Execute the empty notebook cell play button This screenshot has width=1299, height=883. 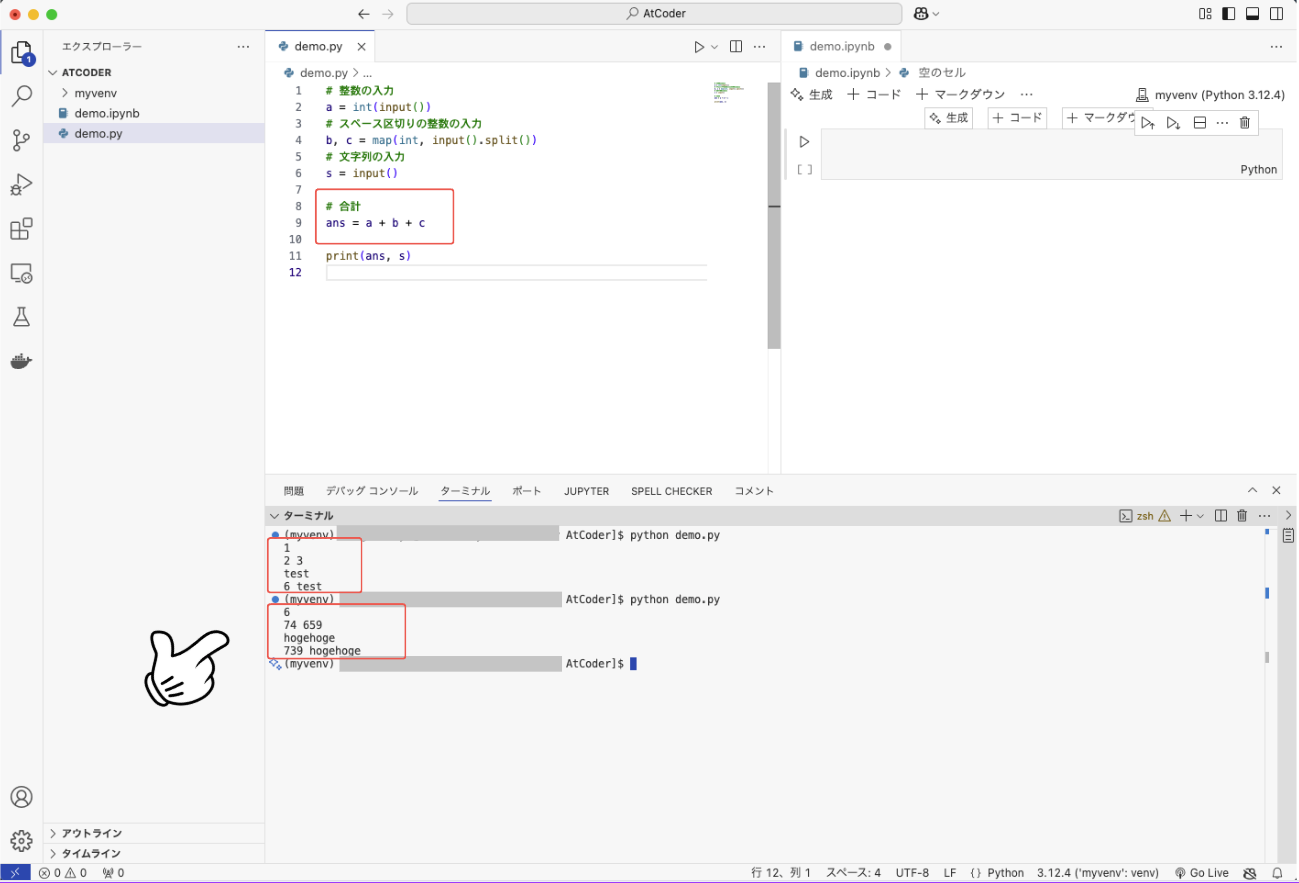tap(805, 141)
